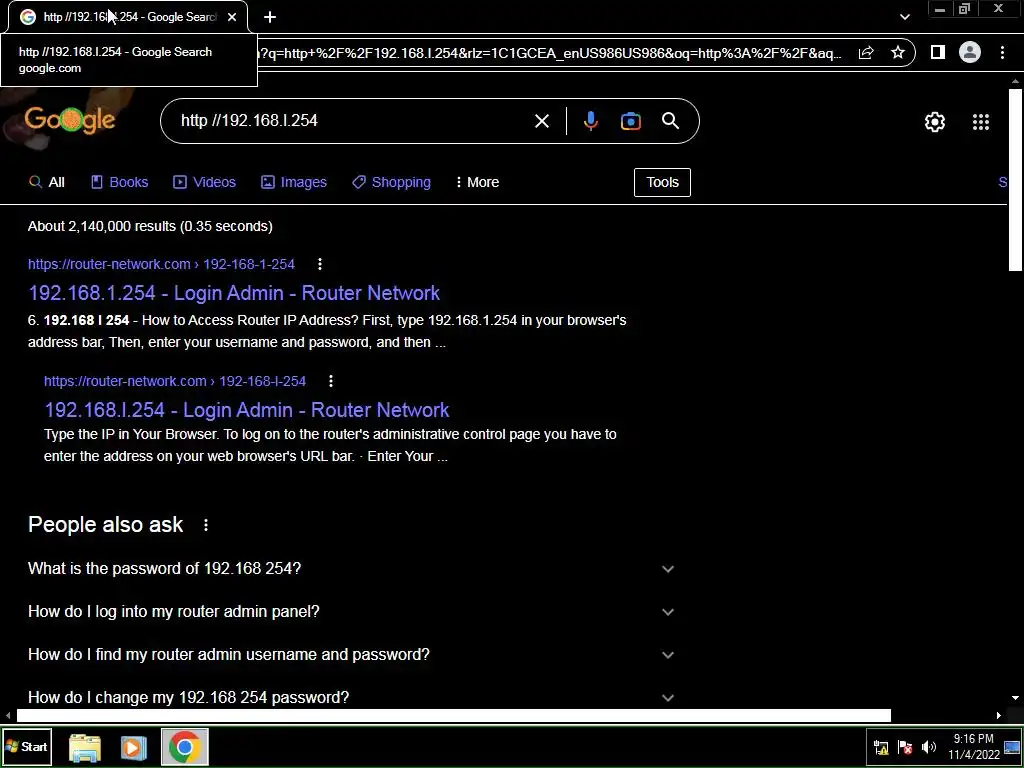Open File Explorer from the taskbar
Image resolution: width=1024 pixels, height=768 pixels.
(x=85, y=747)
